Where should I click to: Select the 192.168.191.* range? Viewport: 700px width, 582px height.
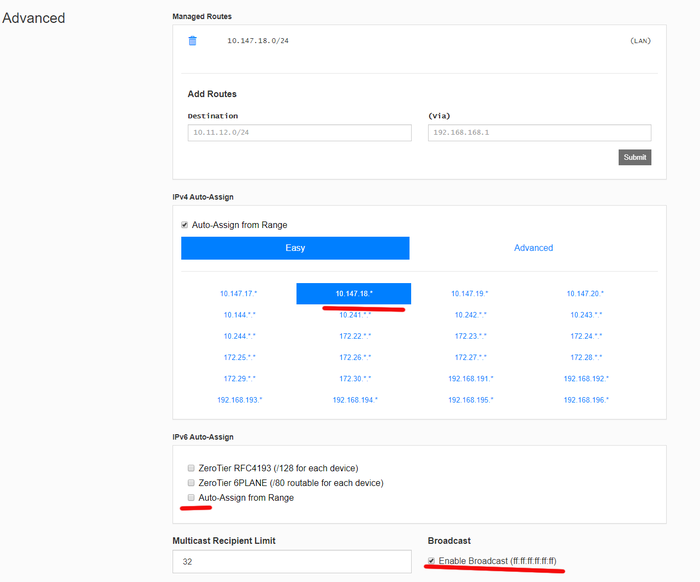click(469, 379)
